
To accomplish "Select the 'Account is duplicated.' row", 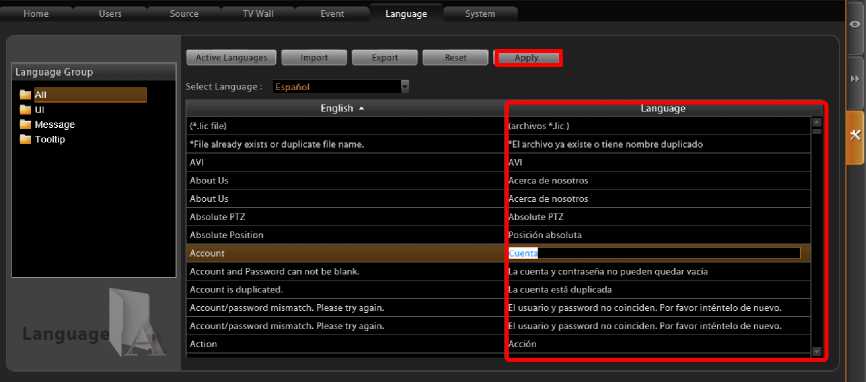I will click(345, 289).
